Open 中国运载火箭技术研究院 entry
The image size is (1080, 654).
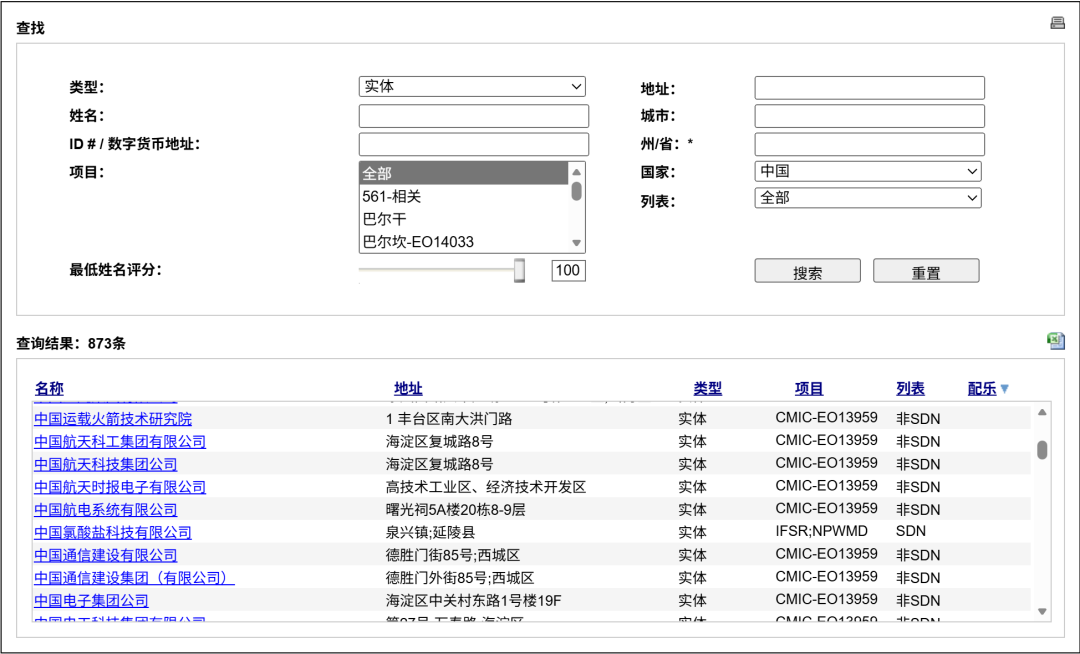pos(113,419)
